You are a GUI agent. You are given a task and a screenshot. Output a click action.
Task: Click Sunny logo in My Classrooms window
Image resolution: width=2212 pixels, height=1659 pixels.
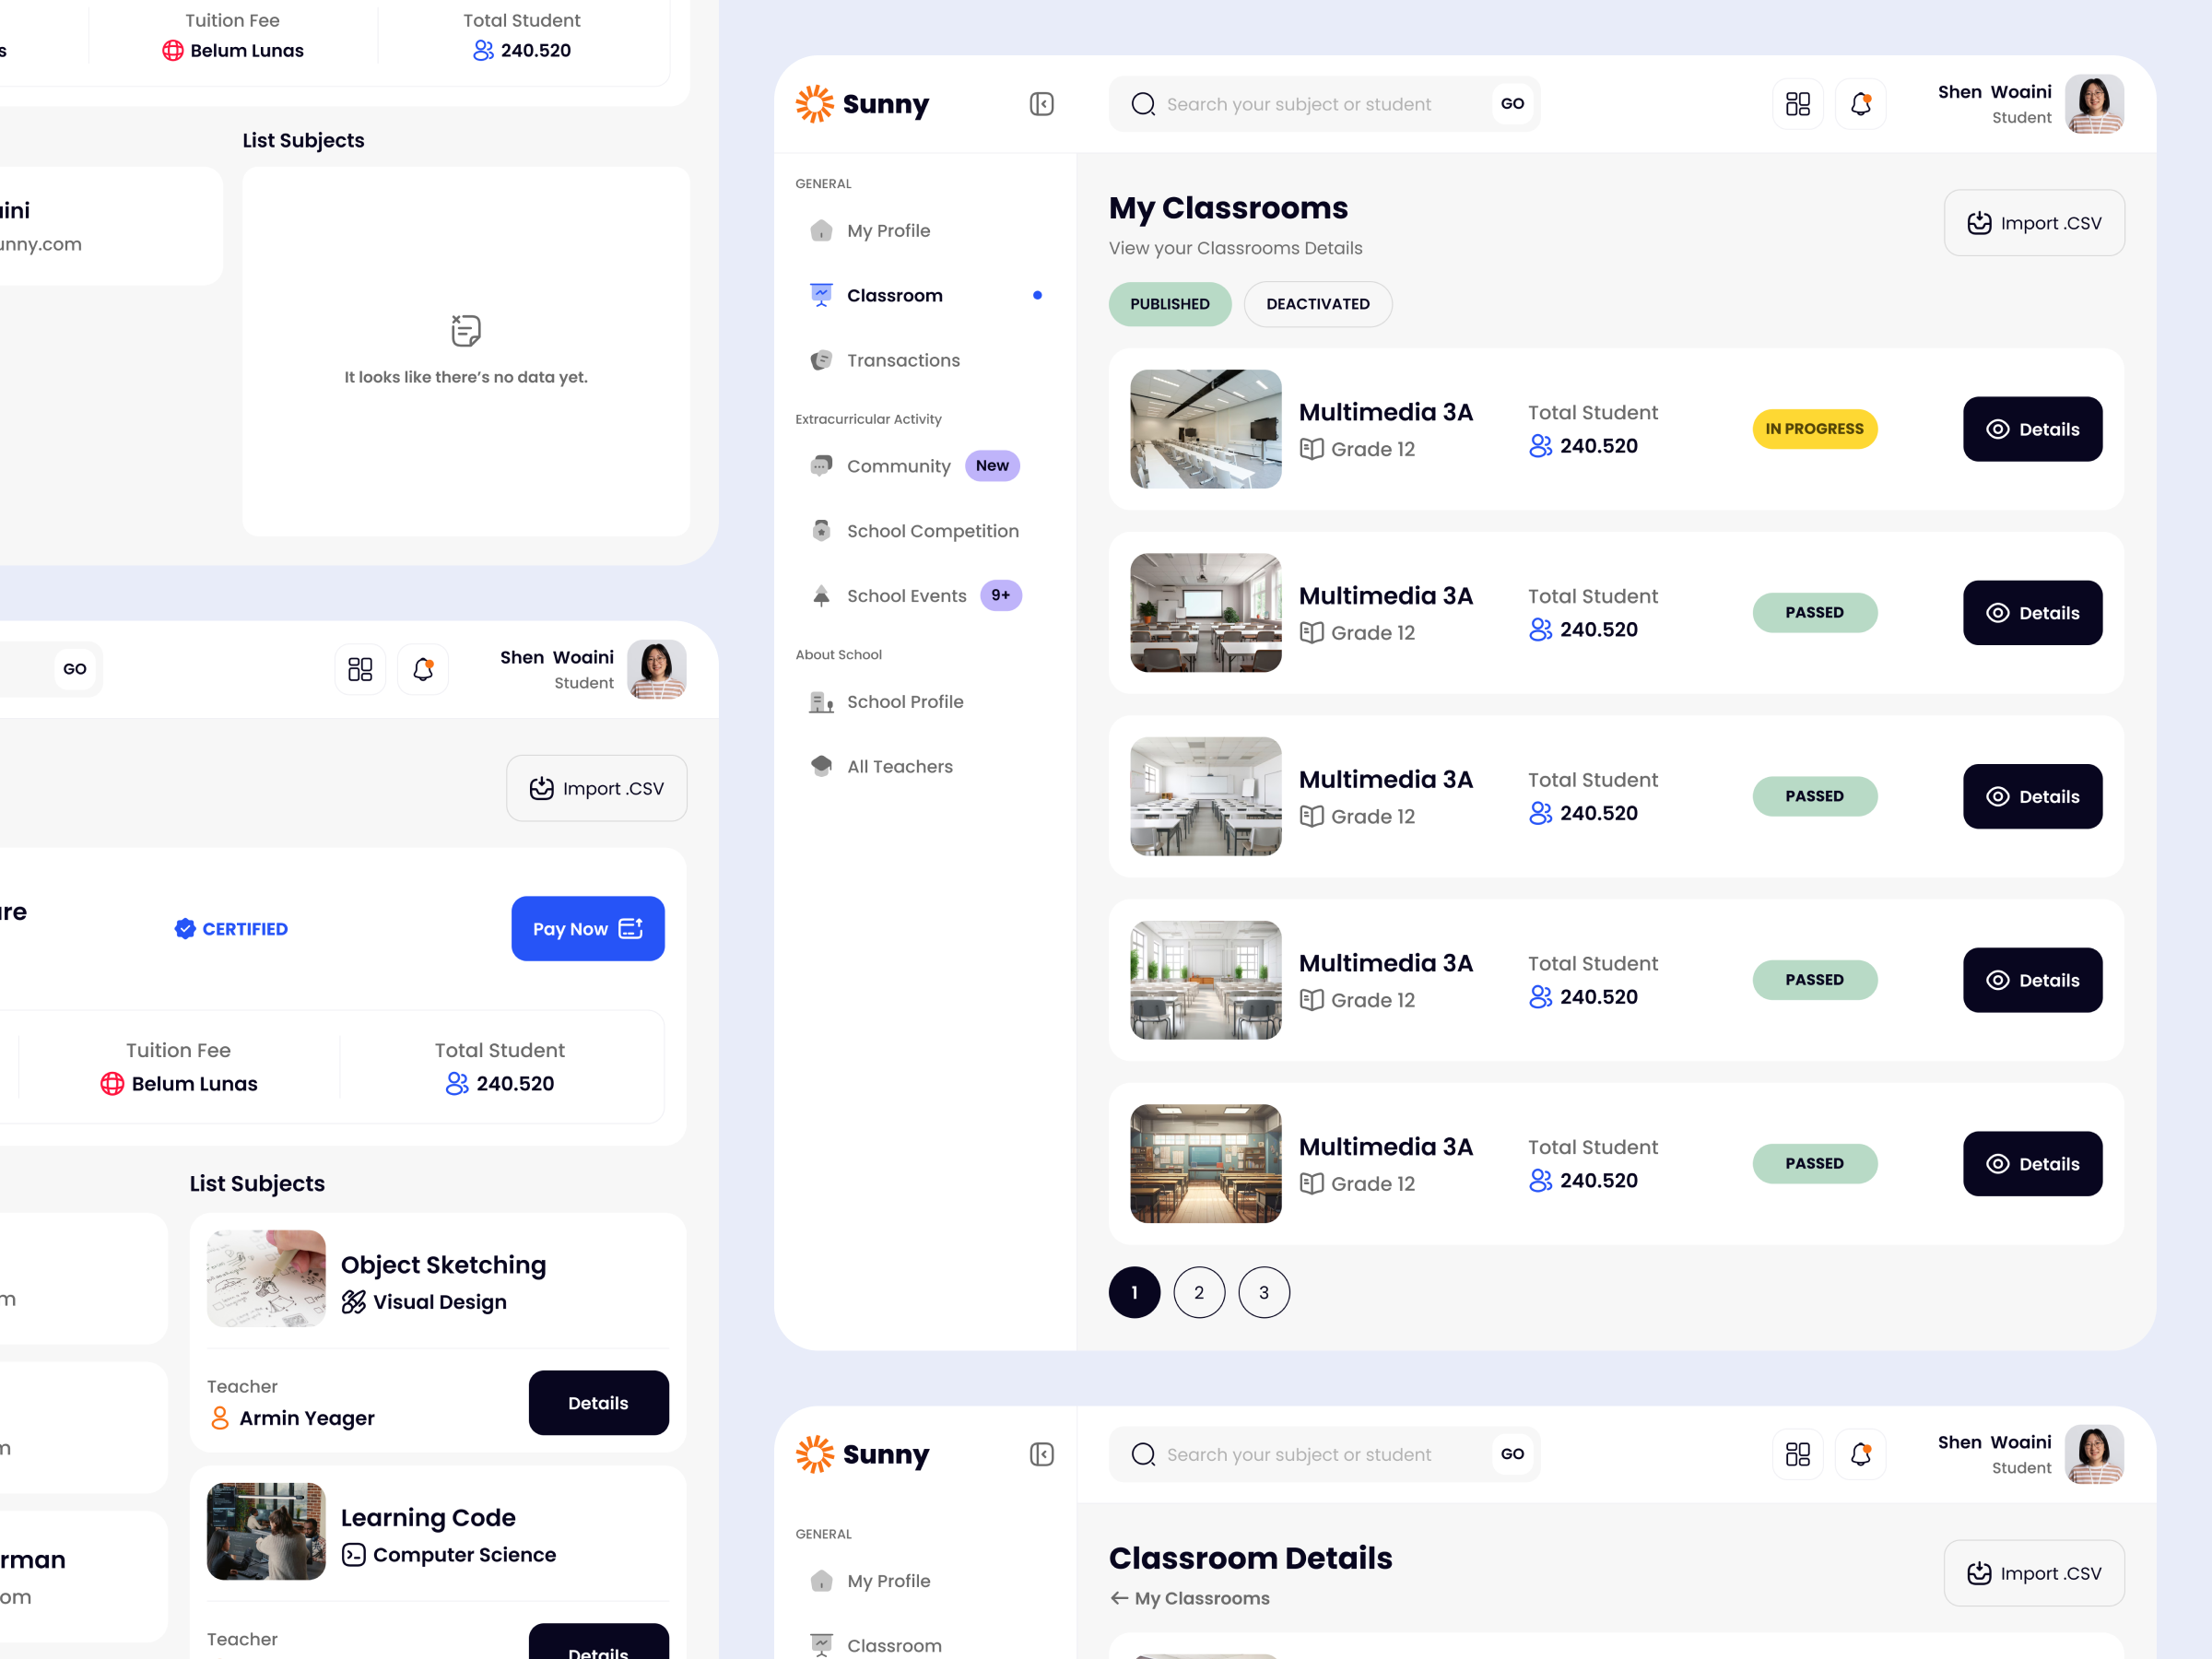click(862, 104)
